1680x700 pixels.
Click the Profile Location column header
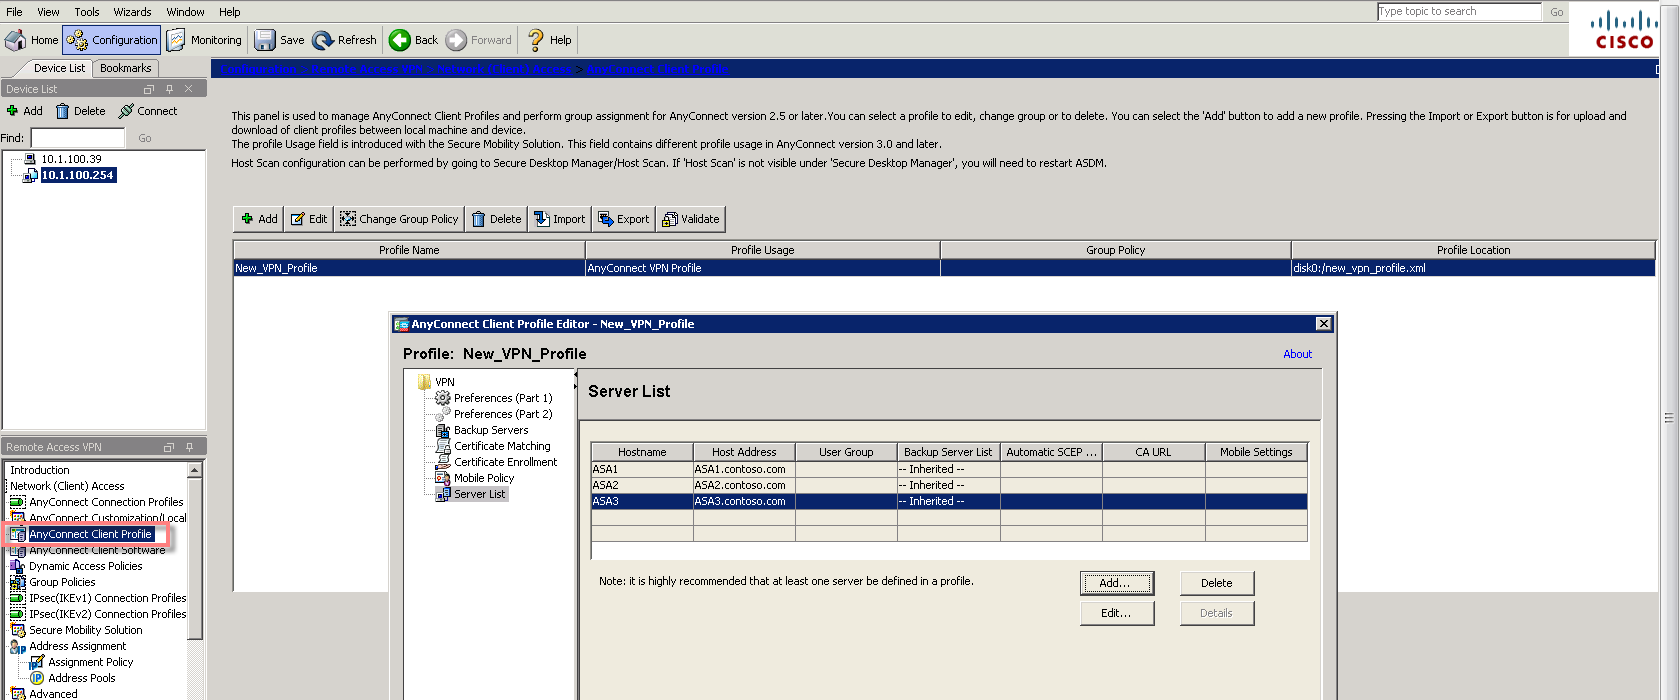pyautogui.click(x=1473, y=250)
